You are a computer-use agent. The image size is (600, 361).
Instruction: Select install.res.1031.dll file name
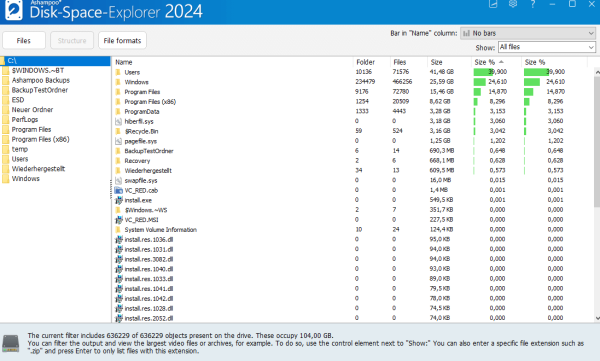[x=148, y=249]
